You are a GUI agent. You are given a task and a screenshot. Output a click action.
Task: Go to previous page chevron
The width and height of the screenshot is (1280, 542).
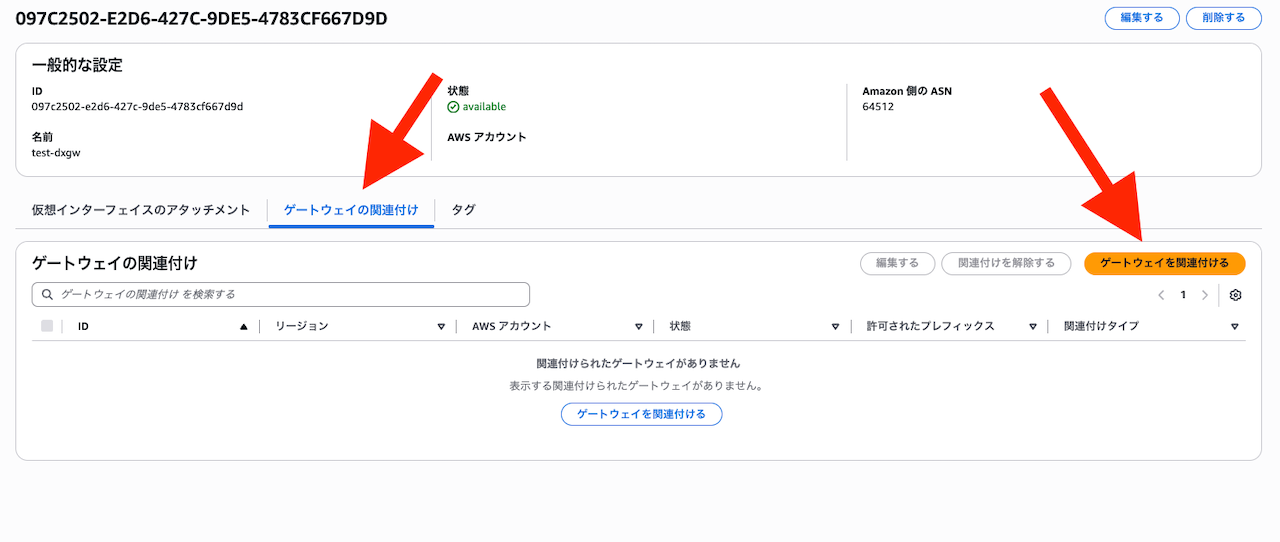pos(1161,295)
